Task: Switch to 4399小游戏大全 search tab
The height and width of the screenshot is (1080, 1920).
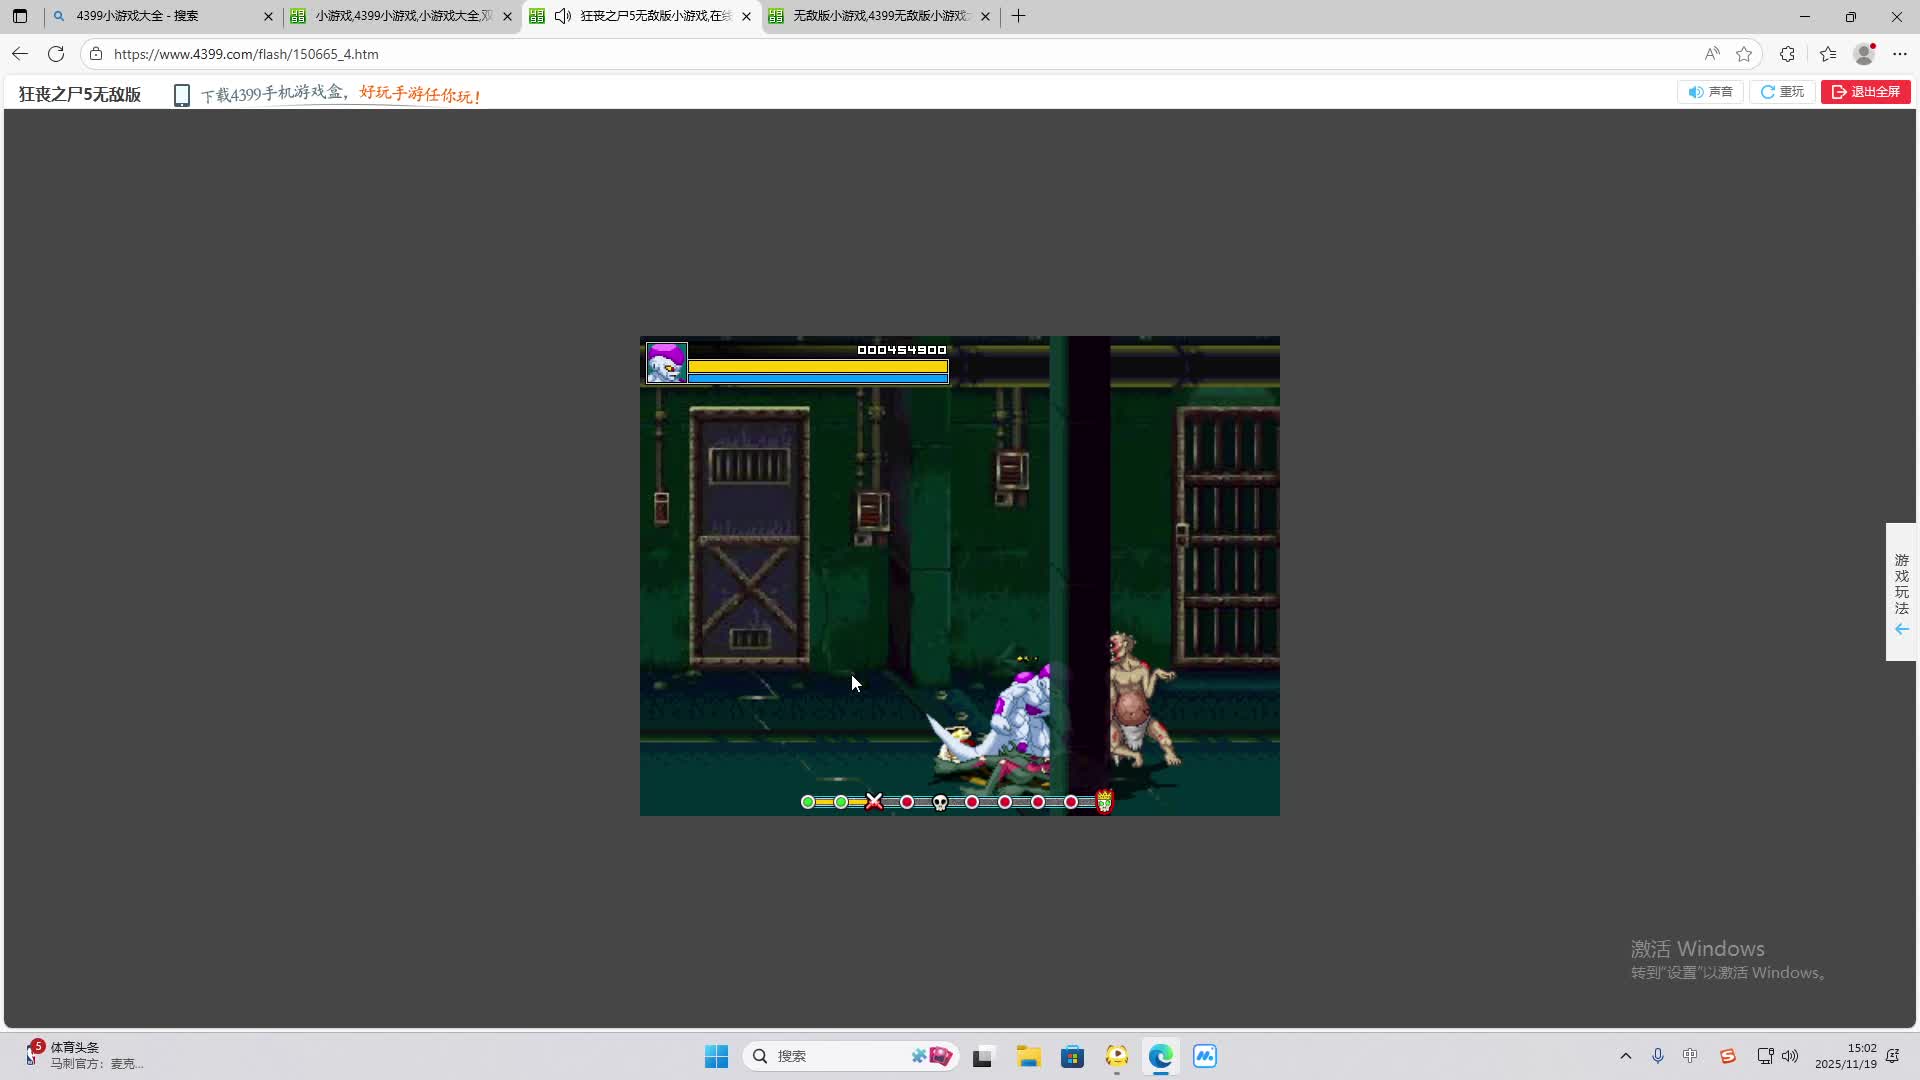Action: pyautogui.click(x=160, y=16)
